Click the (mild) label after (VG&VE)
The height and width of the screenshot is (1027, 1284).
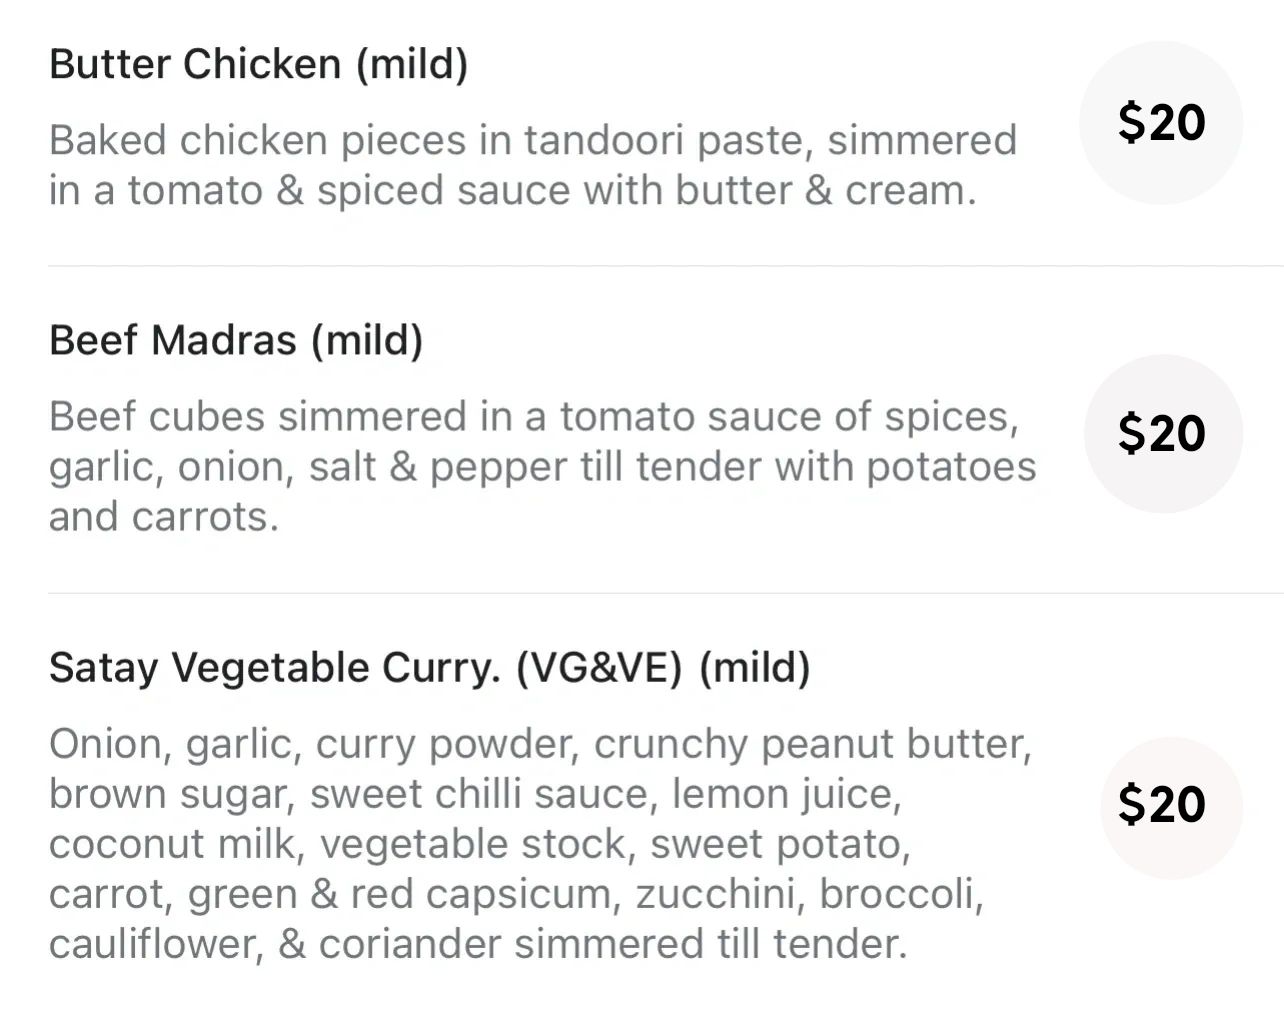tap(754, 668)
